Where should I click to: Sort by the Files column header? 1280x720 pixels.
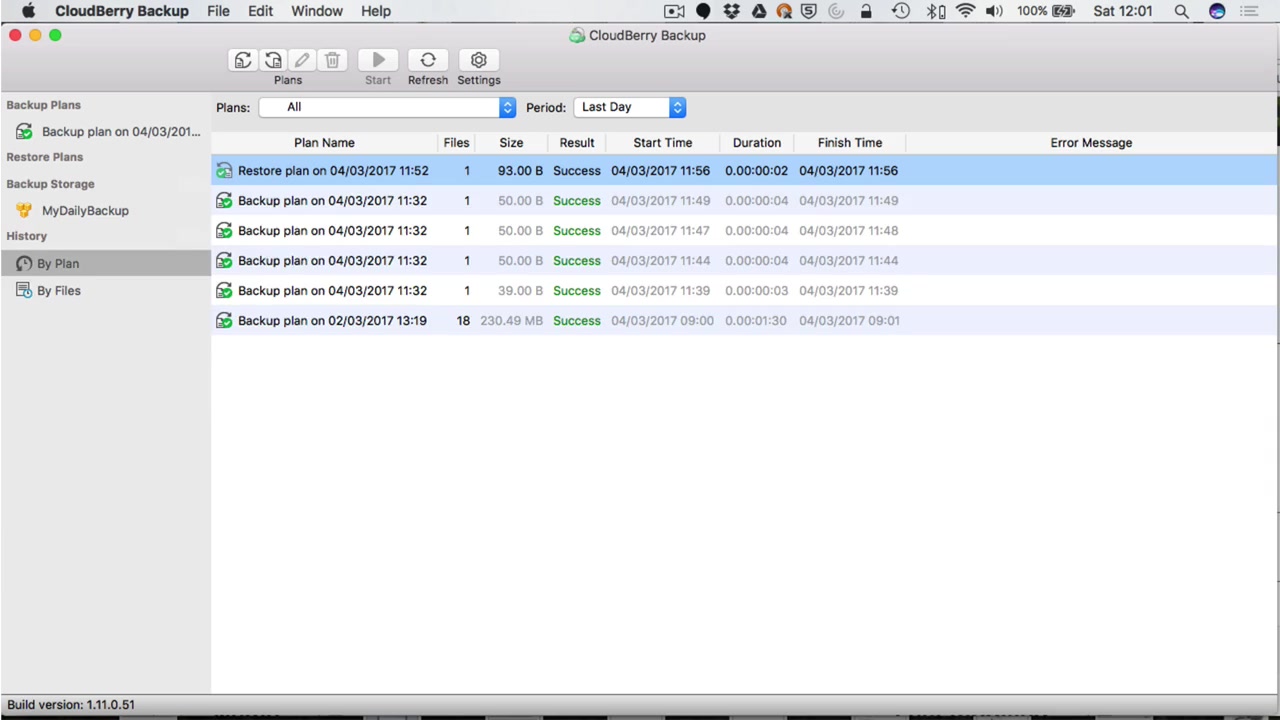coord(456,143)
